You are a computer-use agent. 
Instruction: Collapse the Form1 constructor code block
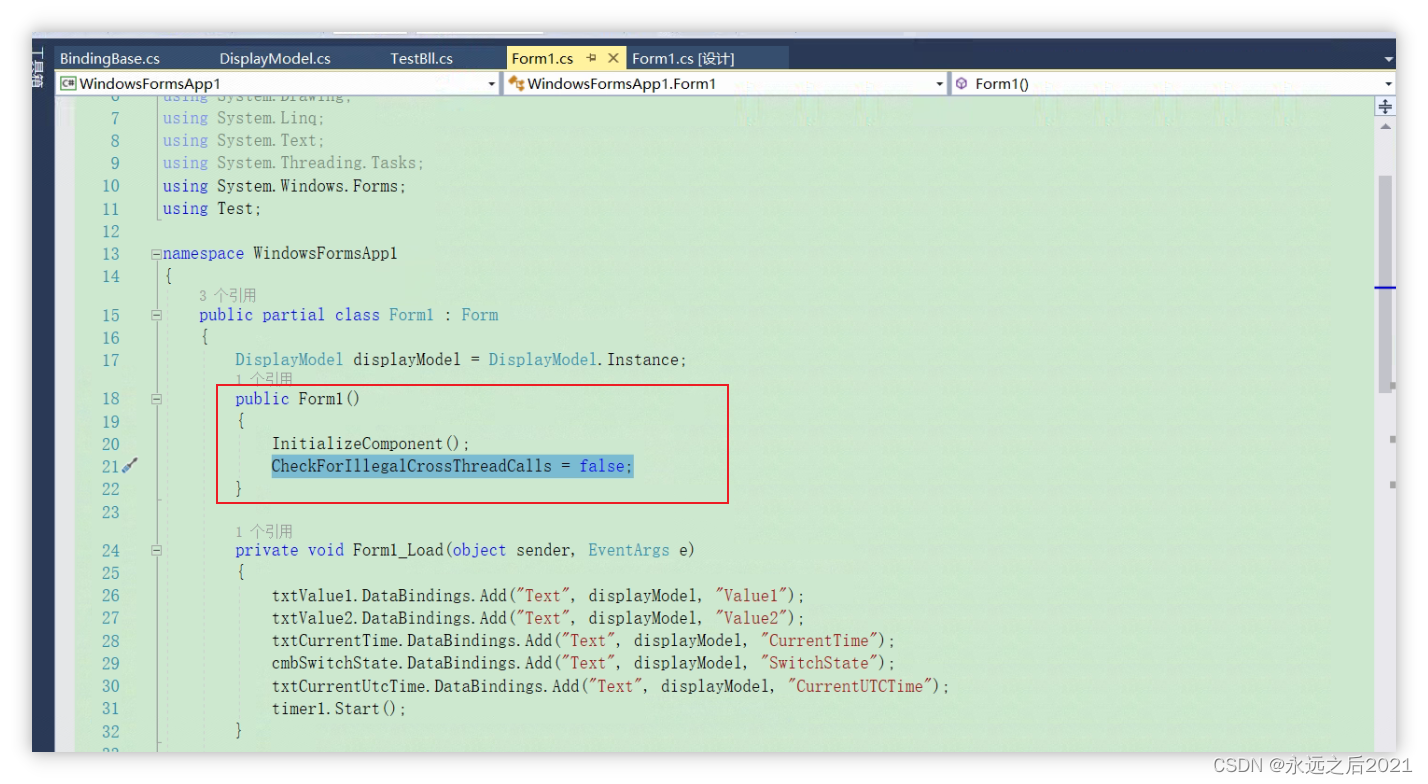point(156,398)
